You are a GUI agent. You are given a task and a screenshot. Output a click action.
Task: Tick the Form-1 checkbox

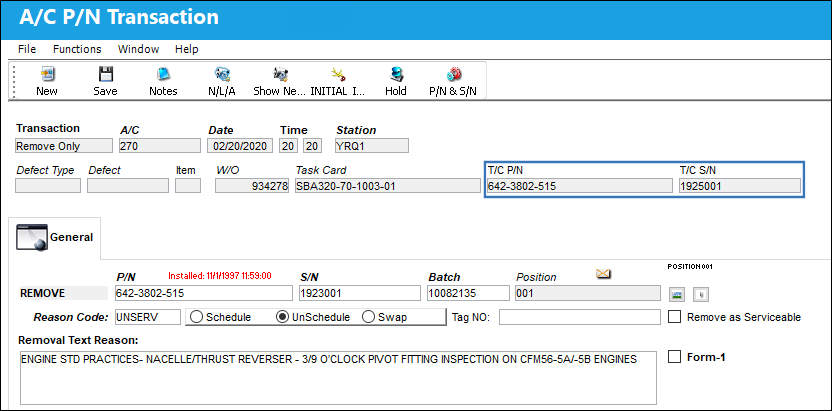pos(674,357)
